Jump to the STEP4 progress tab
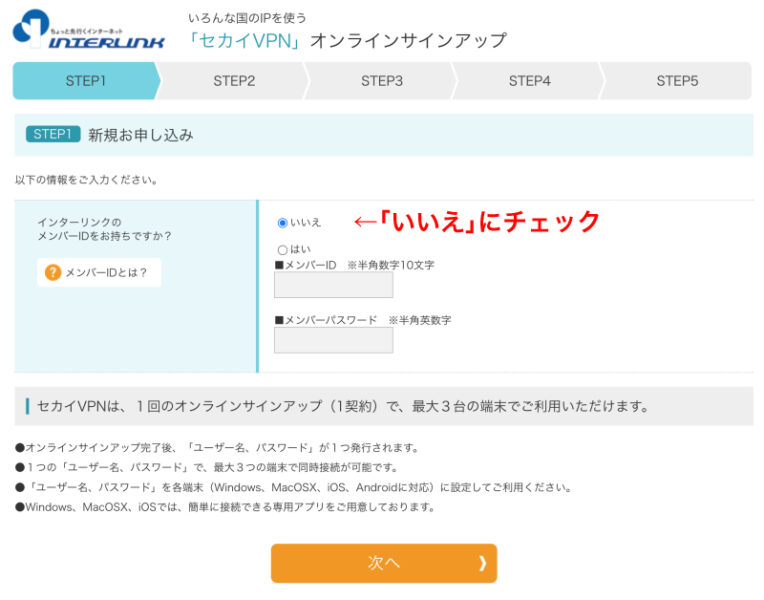Screen dimensions: 764x600 click(x=529, y=81)
